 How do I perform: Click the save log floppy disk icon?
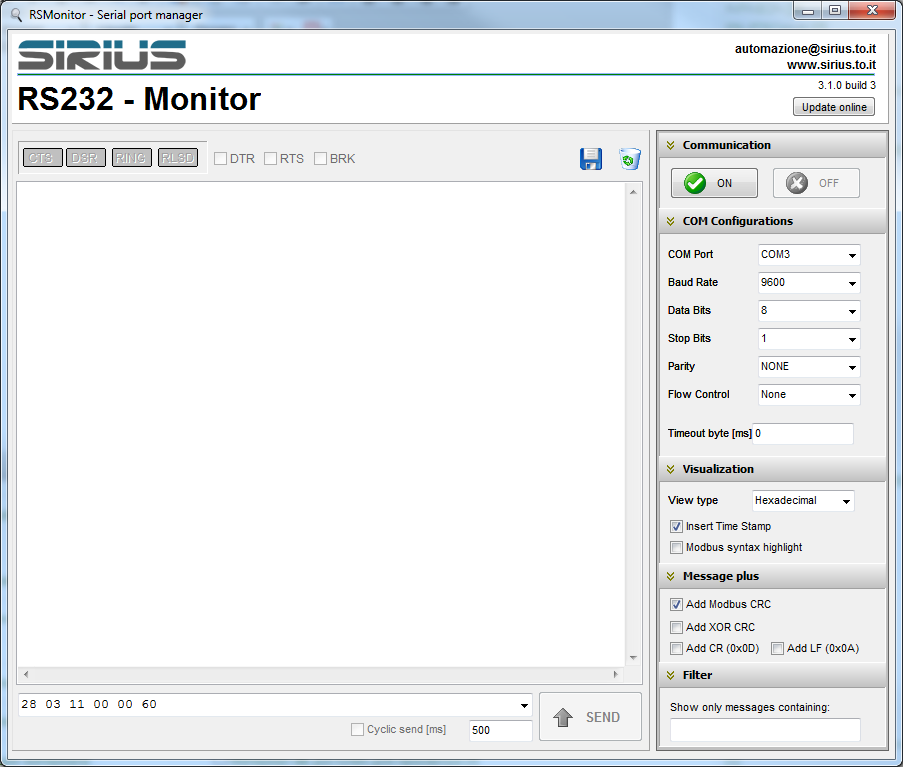(x=591, y=159)
